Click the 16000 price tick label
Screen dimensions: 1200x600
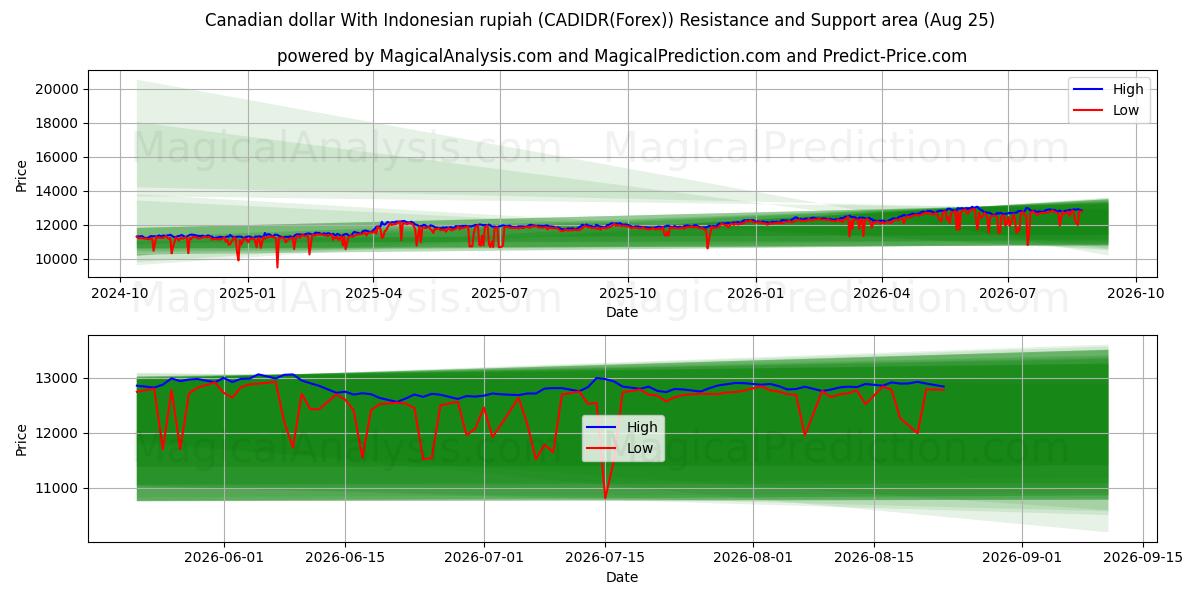click(59, 157)
